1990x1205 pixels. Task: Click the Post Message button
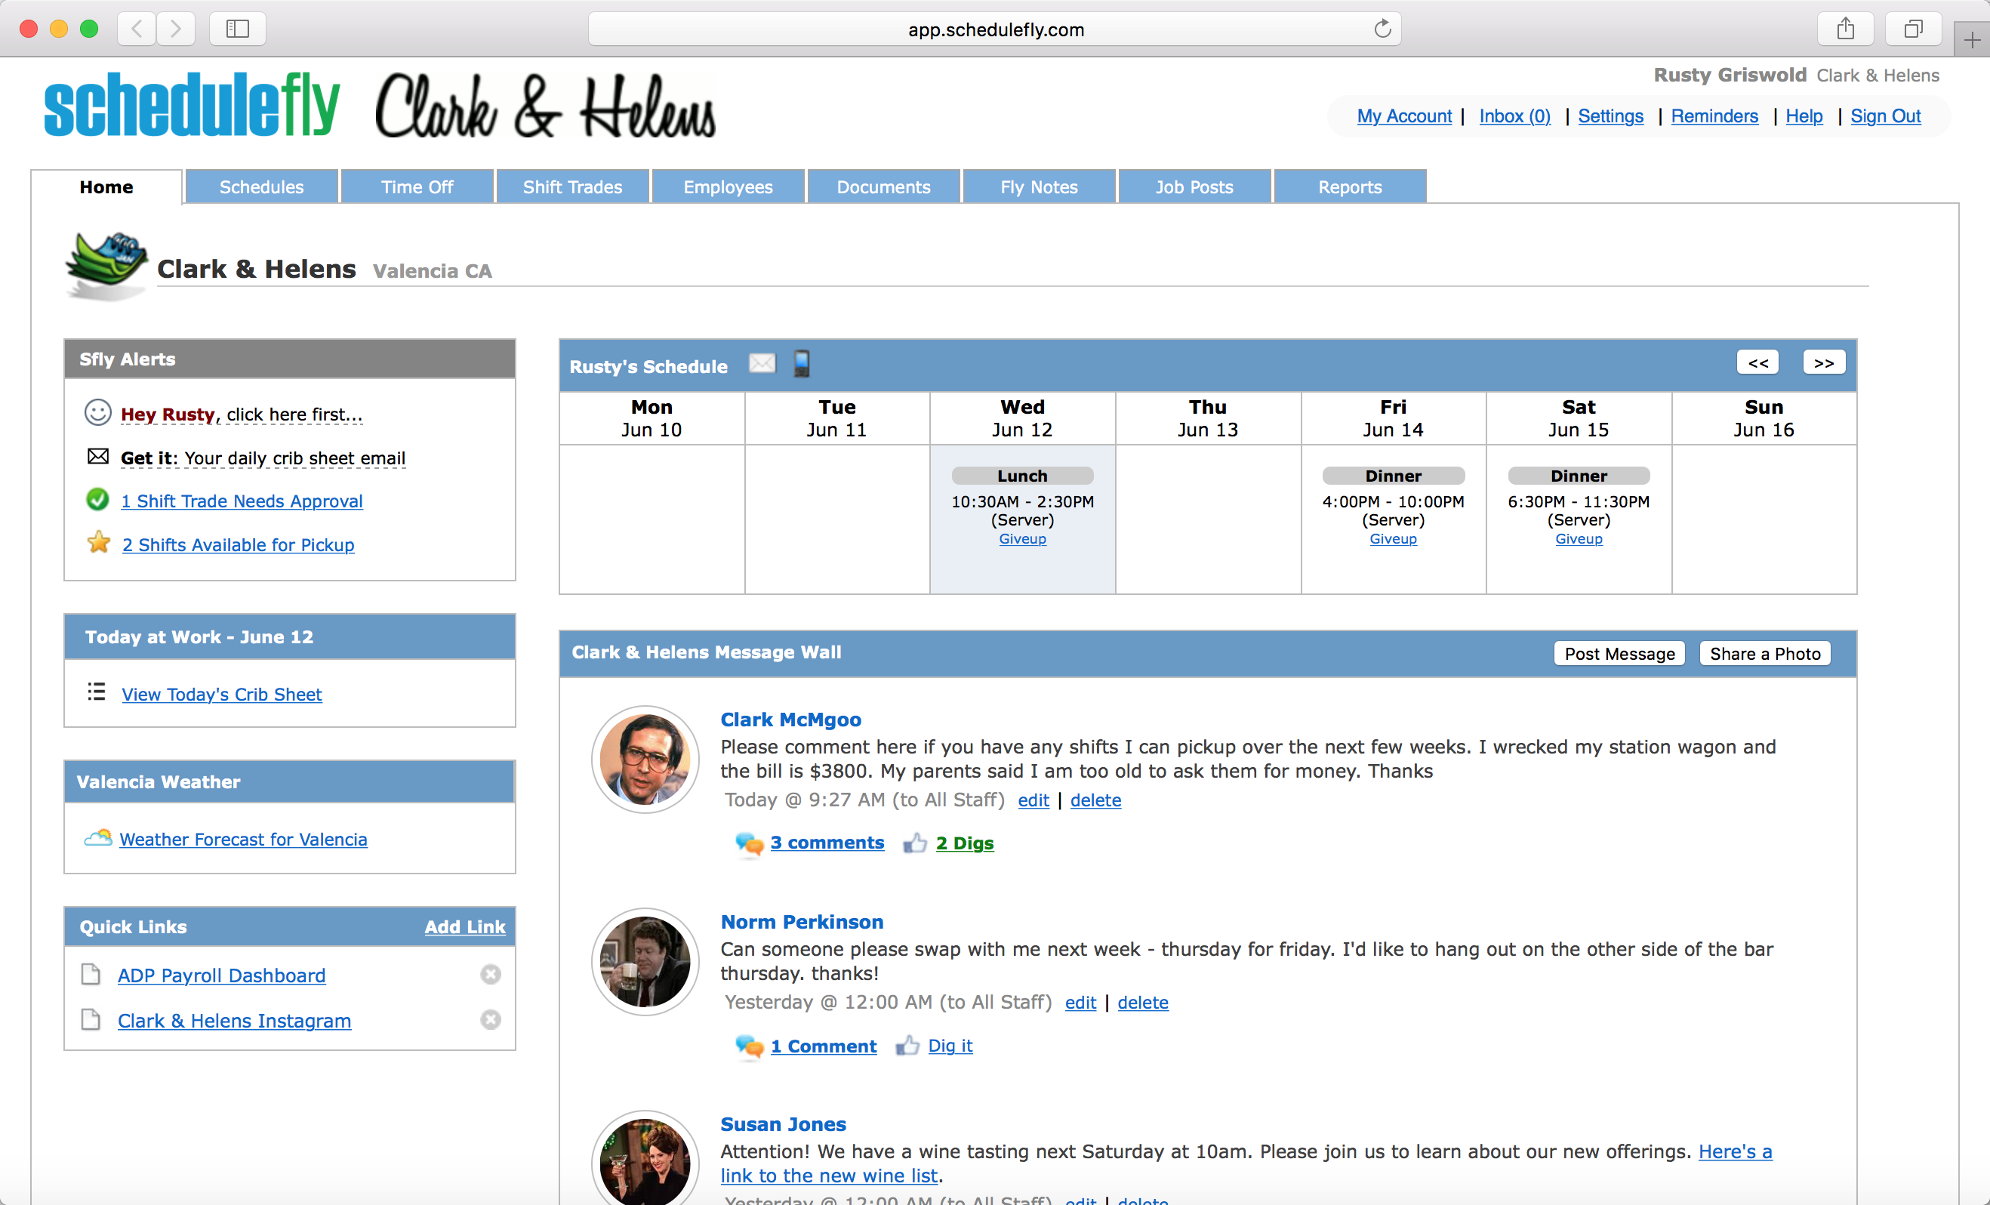(1620, 653)
